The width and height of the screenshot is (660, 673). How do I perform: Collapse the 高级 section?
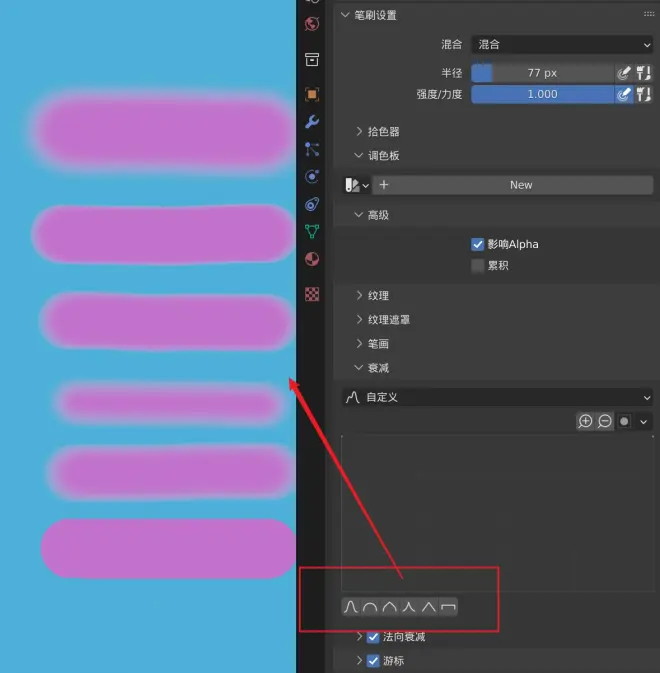[359, 215]
